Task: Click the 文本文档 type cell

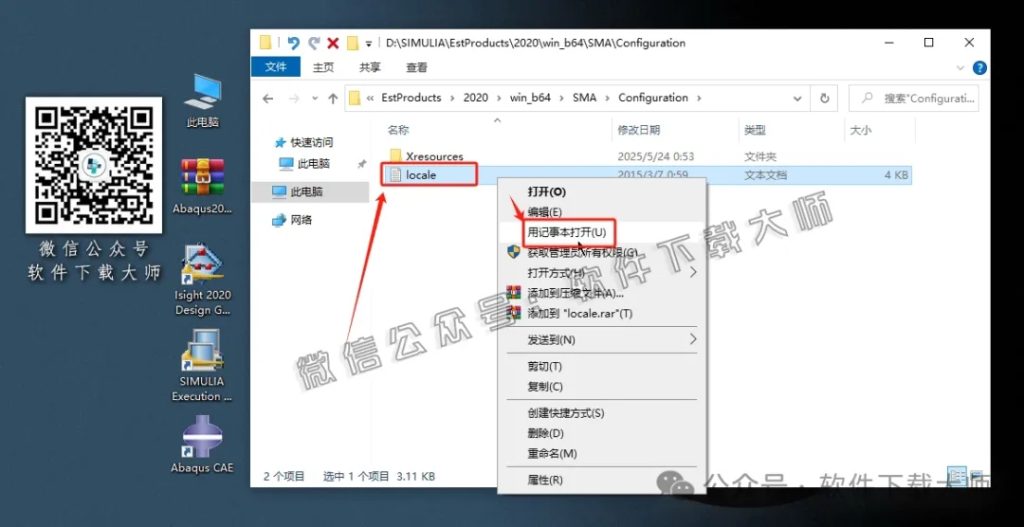Action: click(765, 175)
